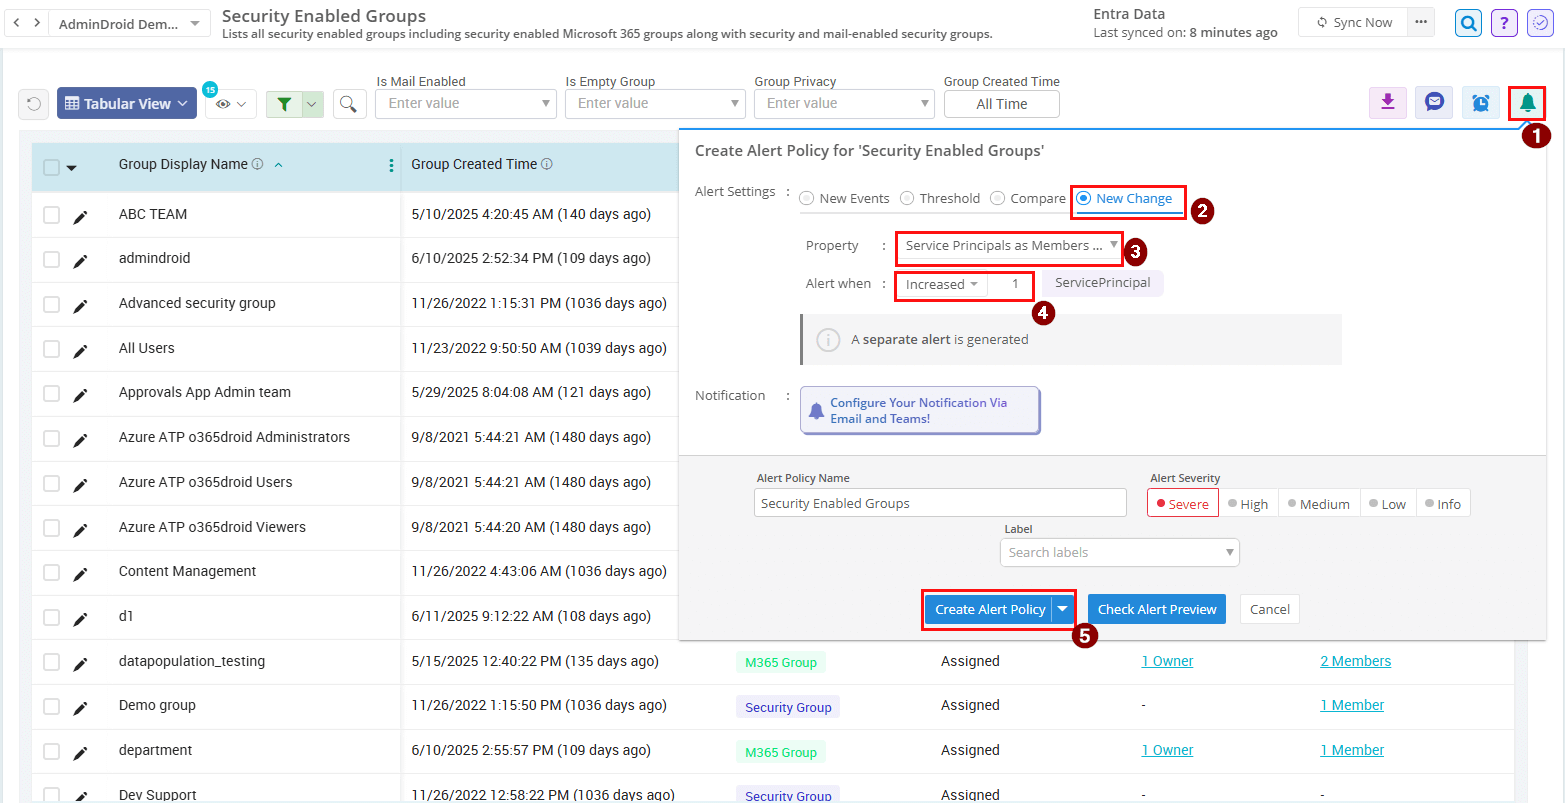Click the Alert Policy Name input field
Screen dimensions: 1565x803
(939, 502)
